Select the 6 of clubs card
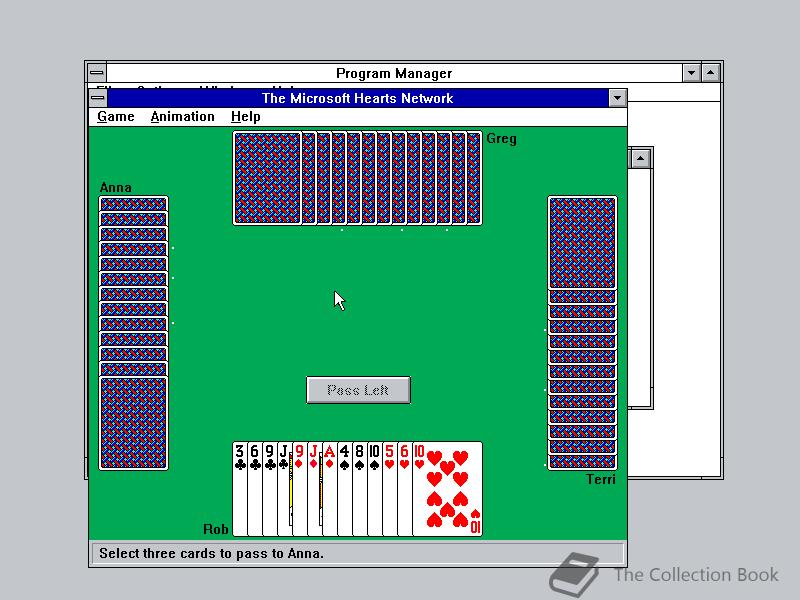 (x=255, y=489)
